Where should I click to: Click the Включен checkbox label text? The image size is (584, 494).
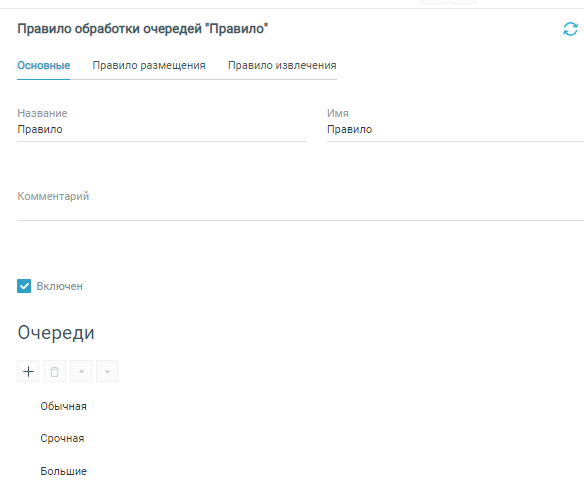[x=60, y=286]
